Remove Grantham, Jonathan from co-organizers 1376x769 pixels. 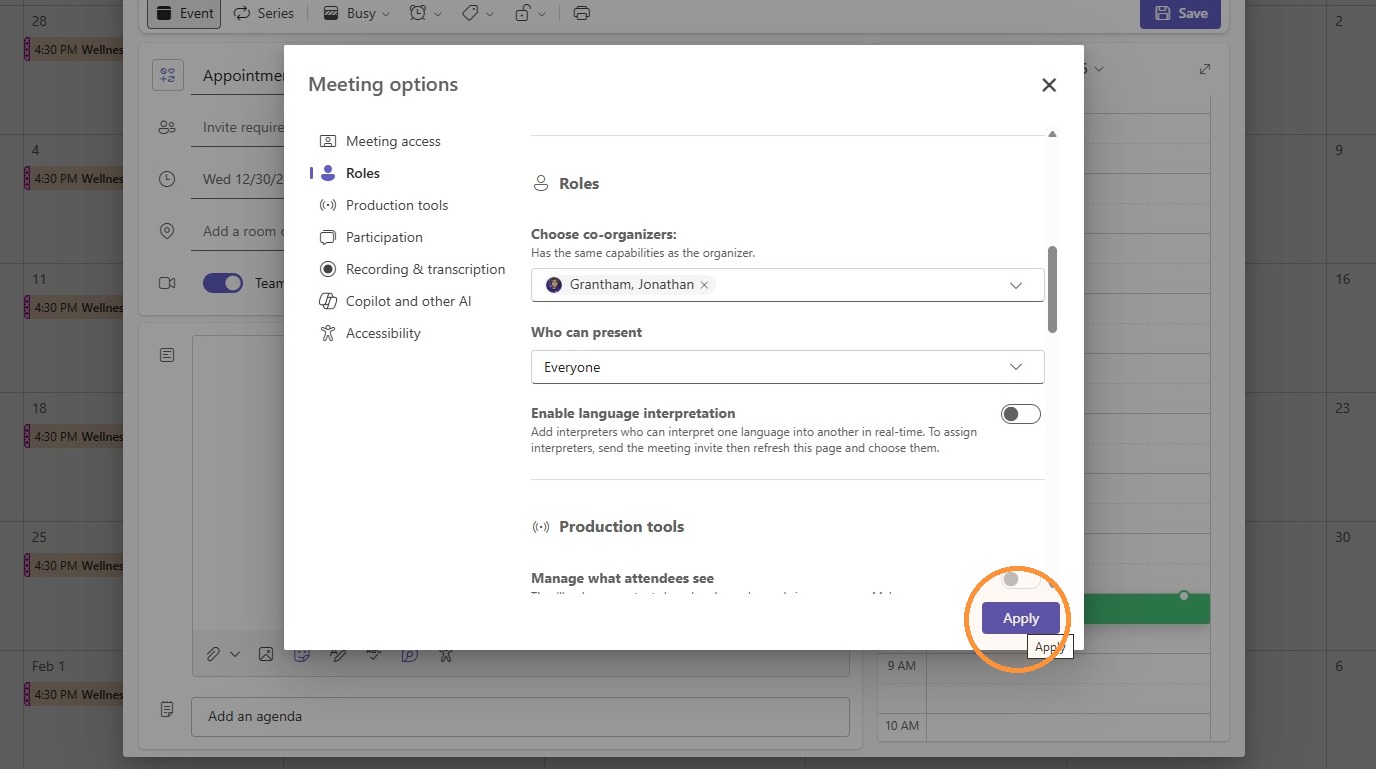[704, 285]
